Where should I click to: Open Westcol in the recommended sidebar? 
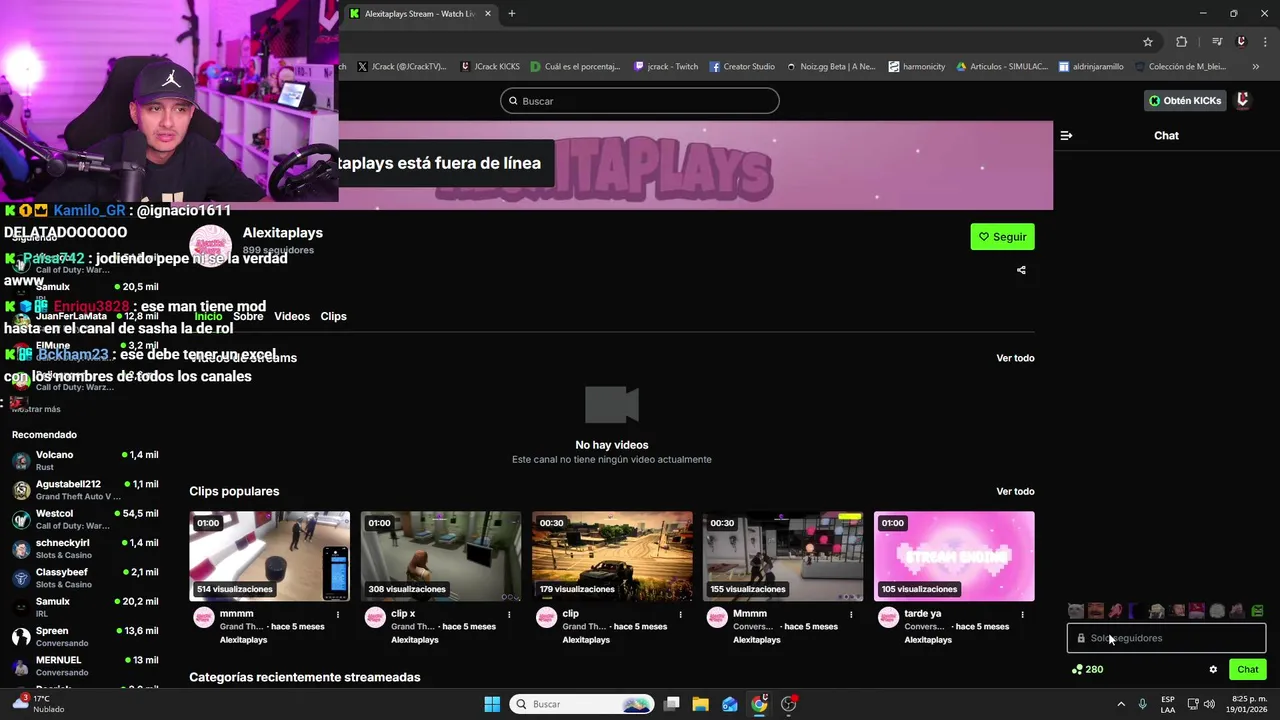point(85,519)
